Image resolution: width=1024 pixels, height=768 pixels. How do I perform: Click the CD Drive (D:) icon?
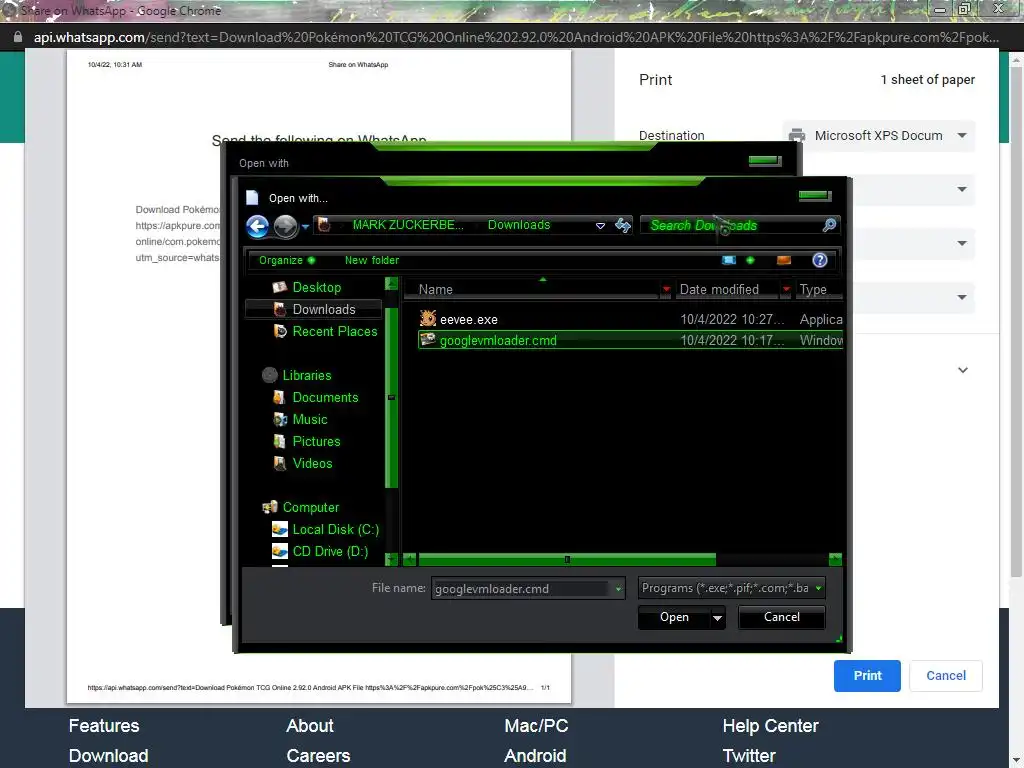(280, 551)
